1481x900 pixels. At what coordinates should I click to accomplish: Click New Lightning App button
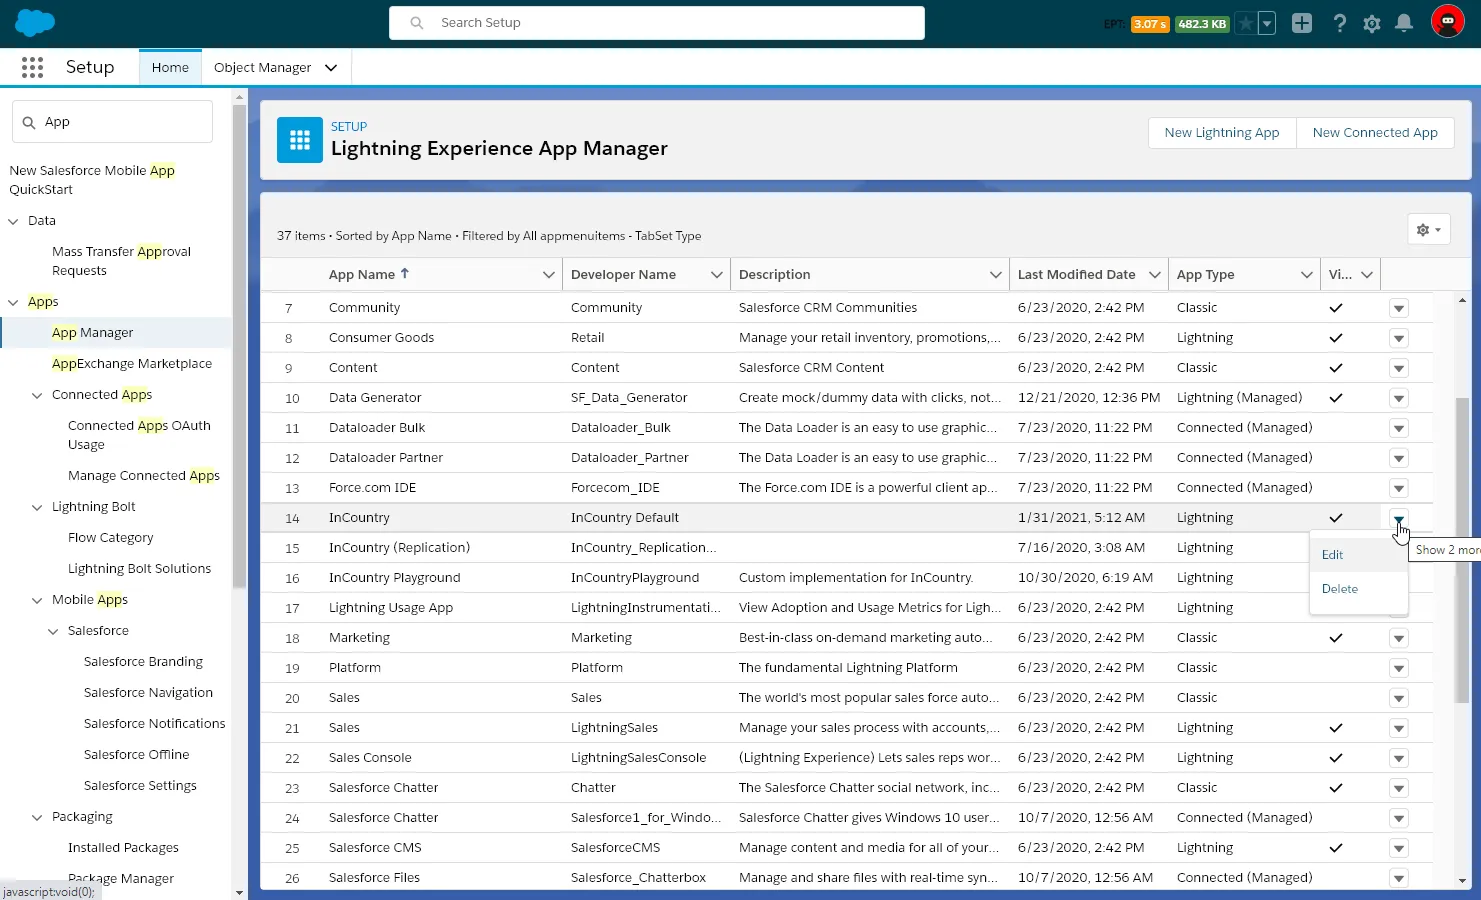pos(1221,133)
